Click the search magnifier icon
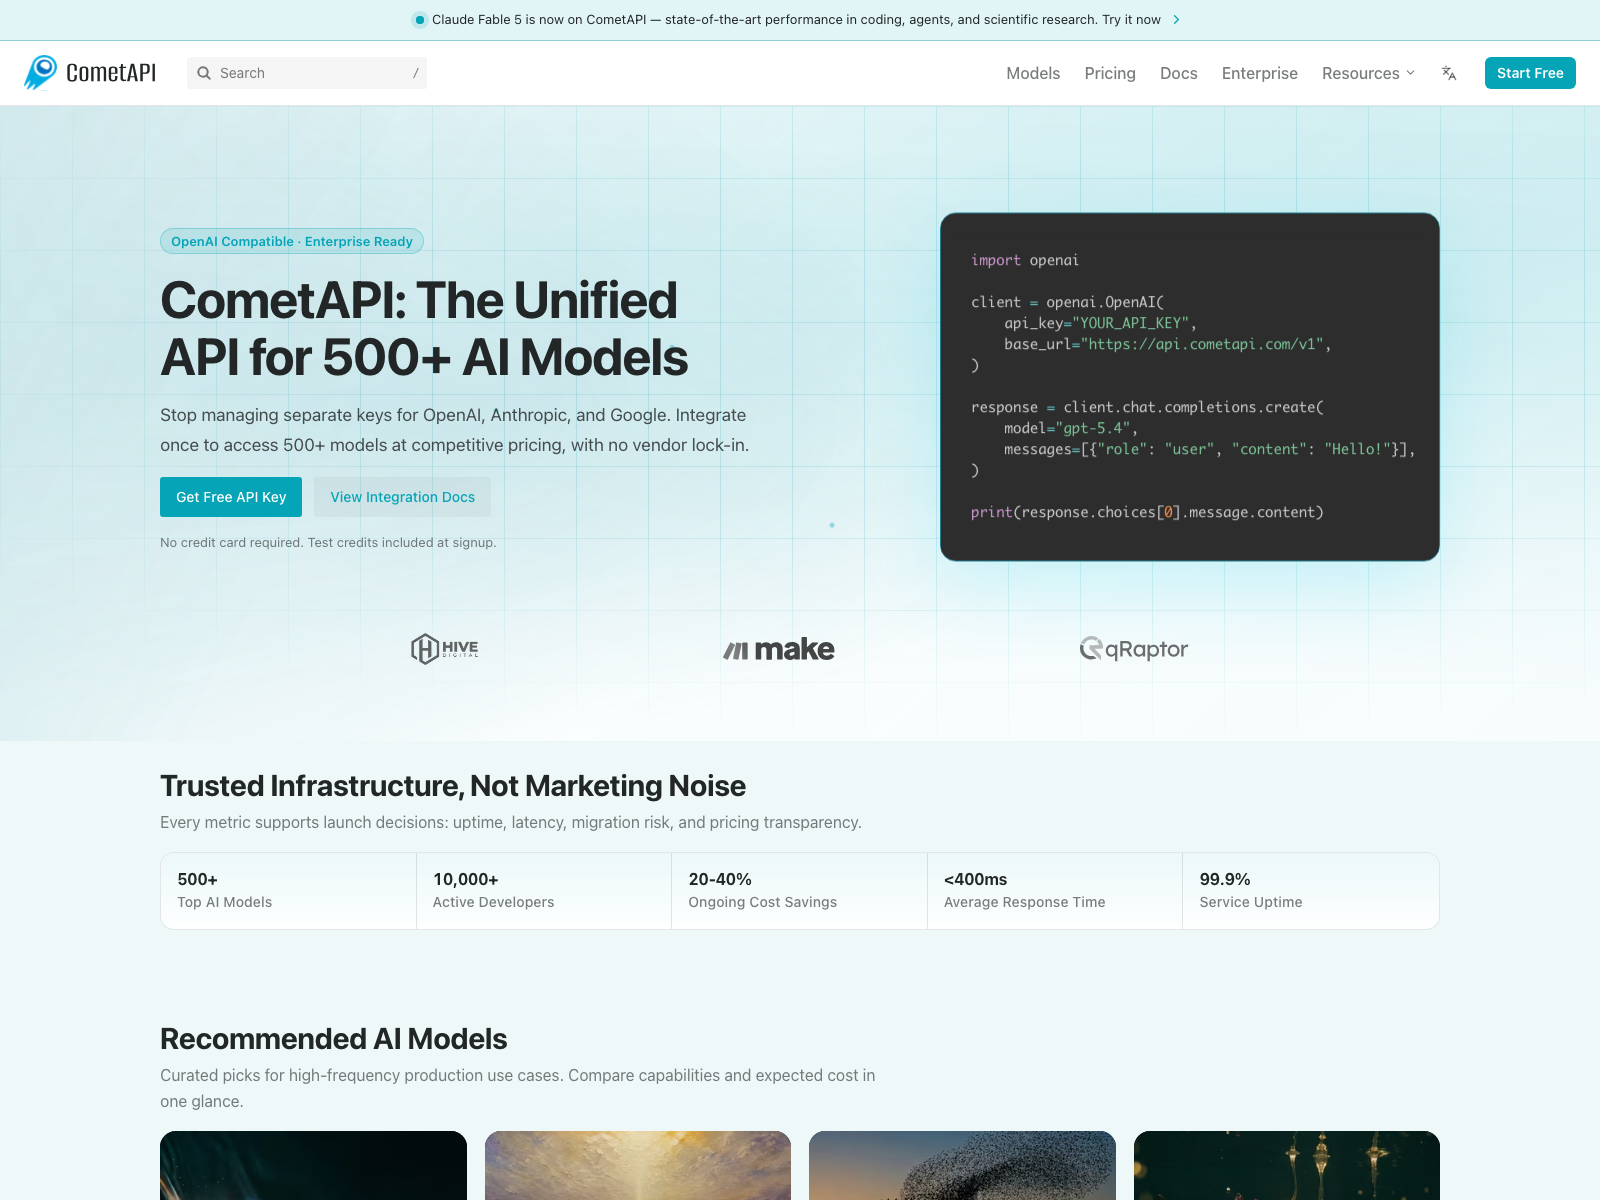The image size is (1600, 1200). (x=204, y=73)
